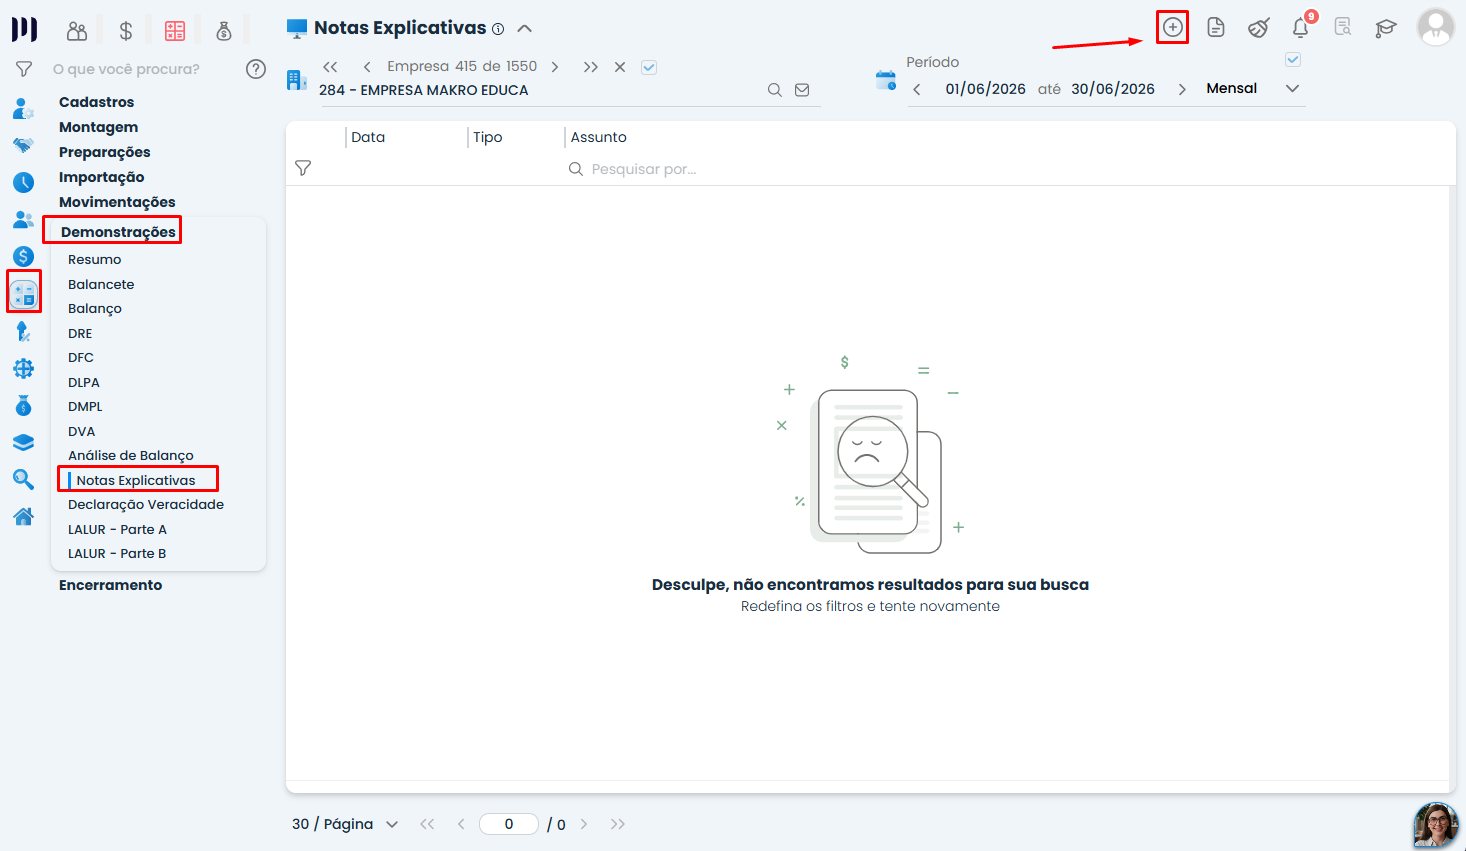Select Notas Explicativas in the menu
The width and height of the screenshot is (1466, 851).
coord(136,480)
